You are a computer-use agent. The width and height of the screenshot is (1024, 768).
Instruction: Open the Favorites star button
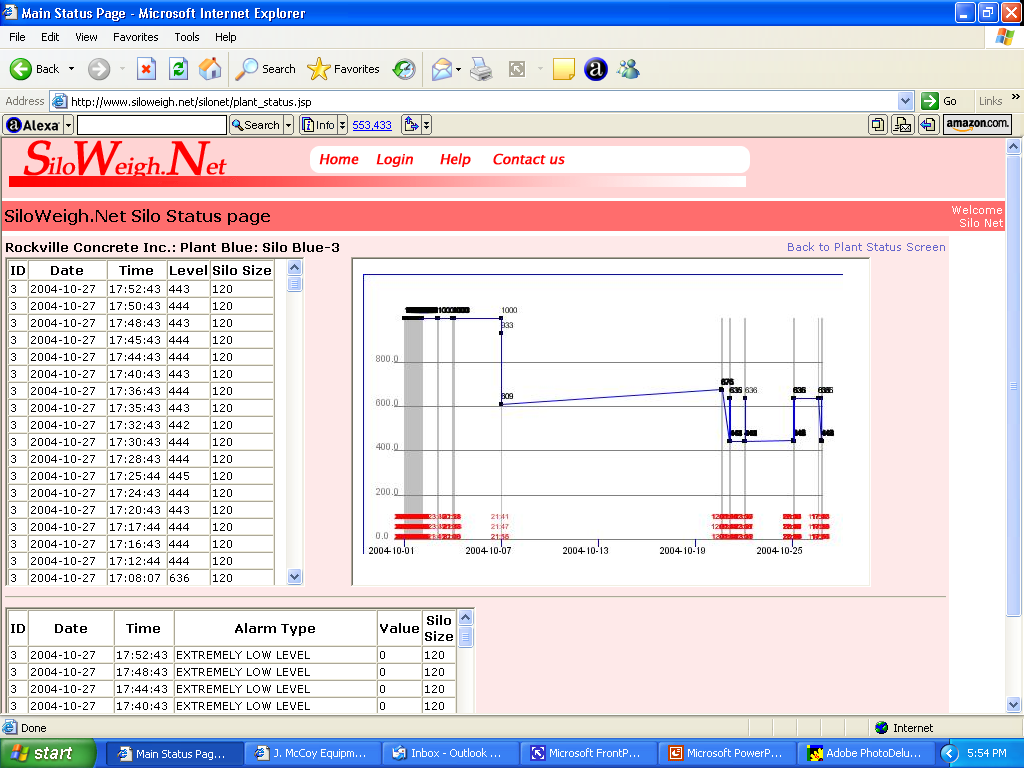pos(344,69)
